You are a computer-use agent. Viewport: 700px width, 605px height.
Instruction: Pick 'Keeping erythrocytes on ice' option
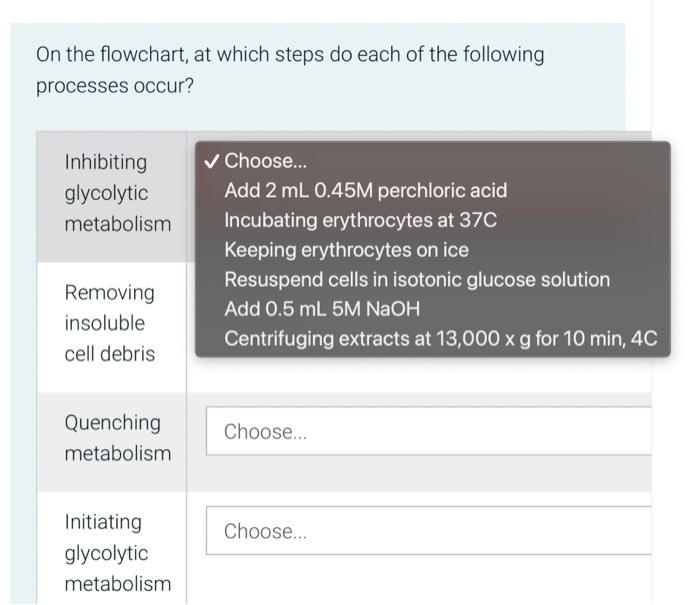tap(346, 250)
